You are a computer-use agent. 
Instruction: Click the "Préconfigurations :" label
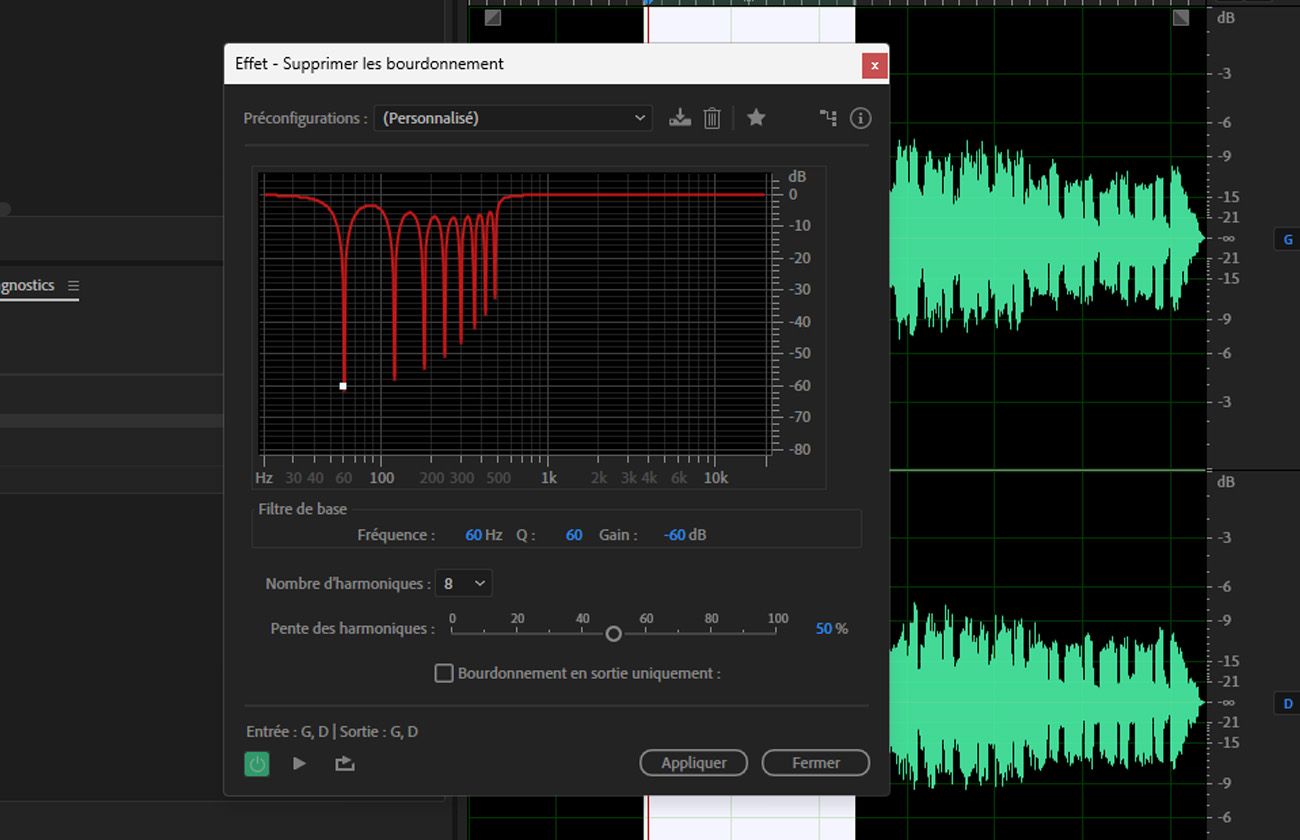tap(305, 118)
